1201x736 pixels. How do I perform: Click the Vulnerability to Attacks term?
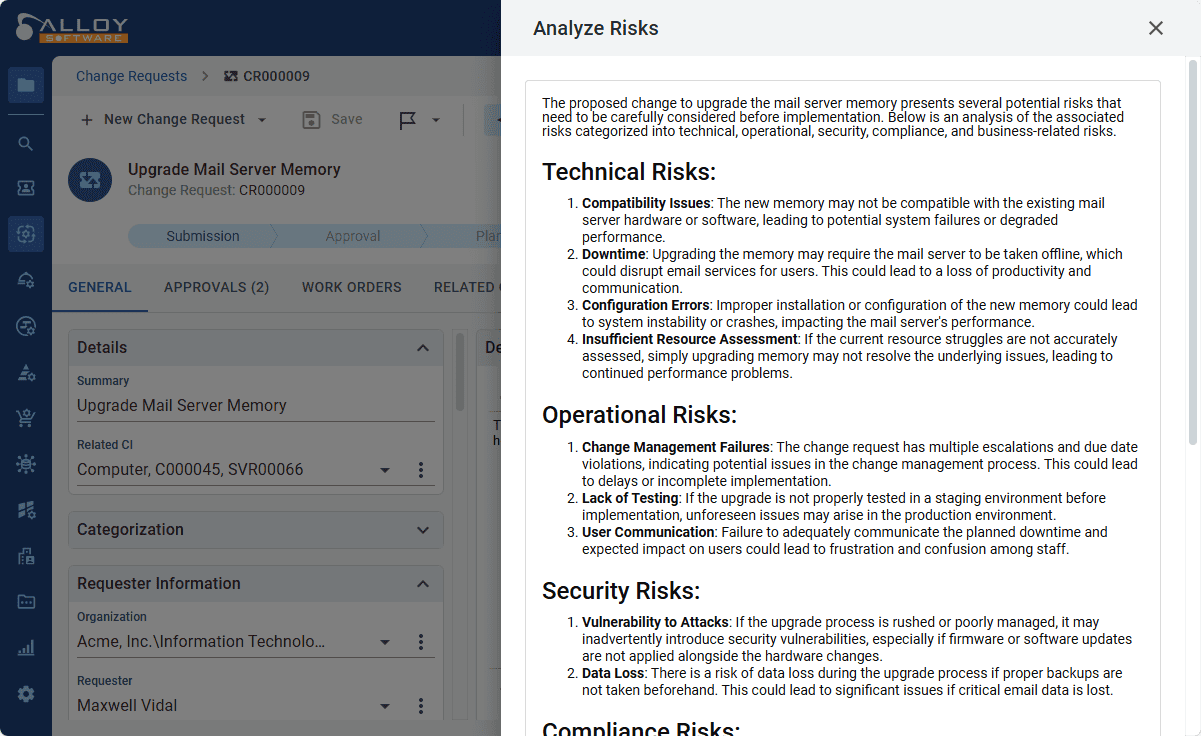[656, 622]
